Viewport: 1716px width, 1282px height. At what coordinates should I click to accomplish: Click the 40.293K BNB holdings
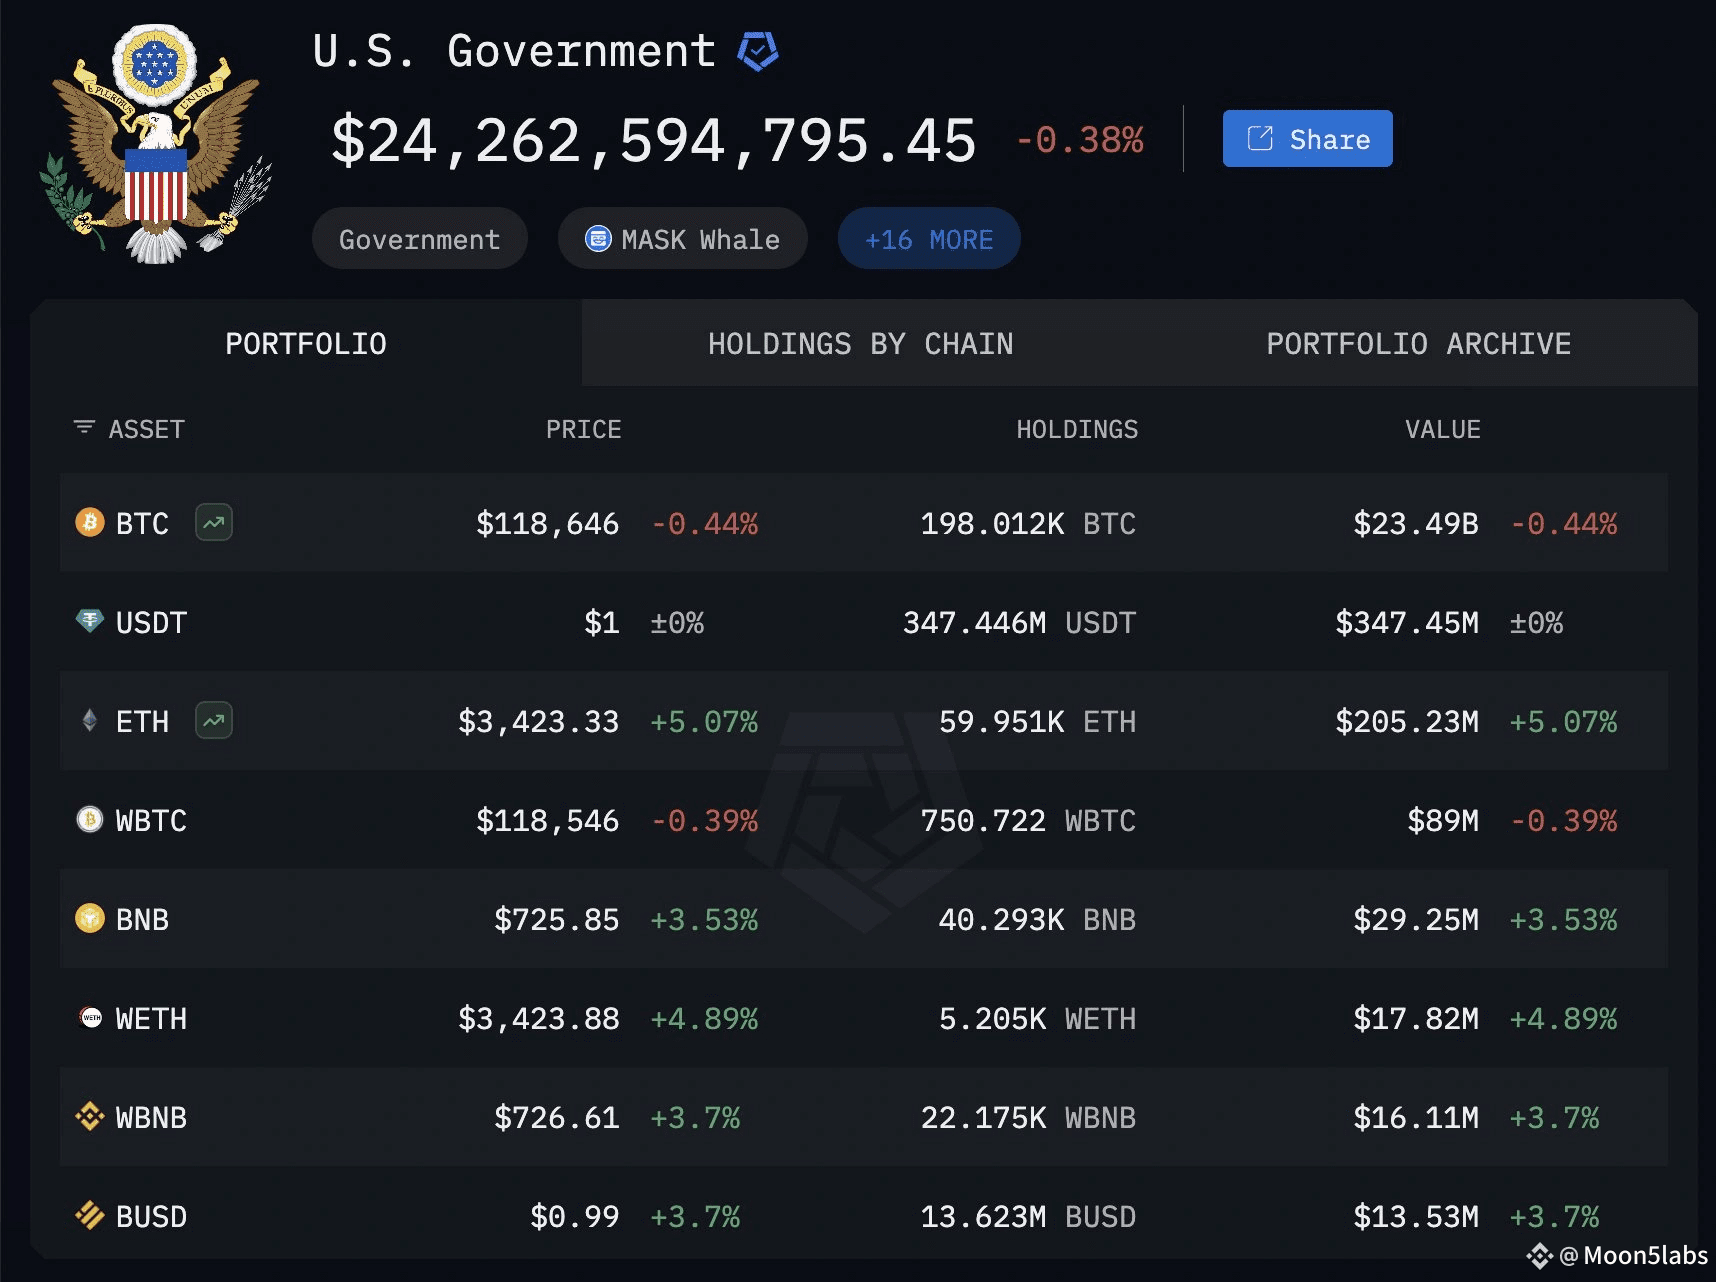[x=1037, y=919]
